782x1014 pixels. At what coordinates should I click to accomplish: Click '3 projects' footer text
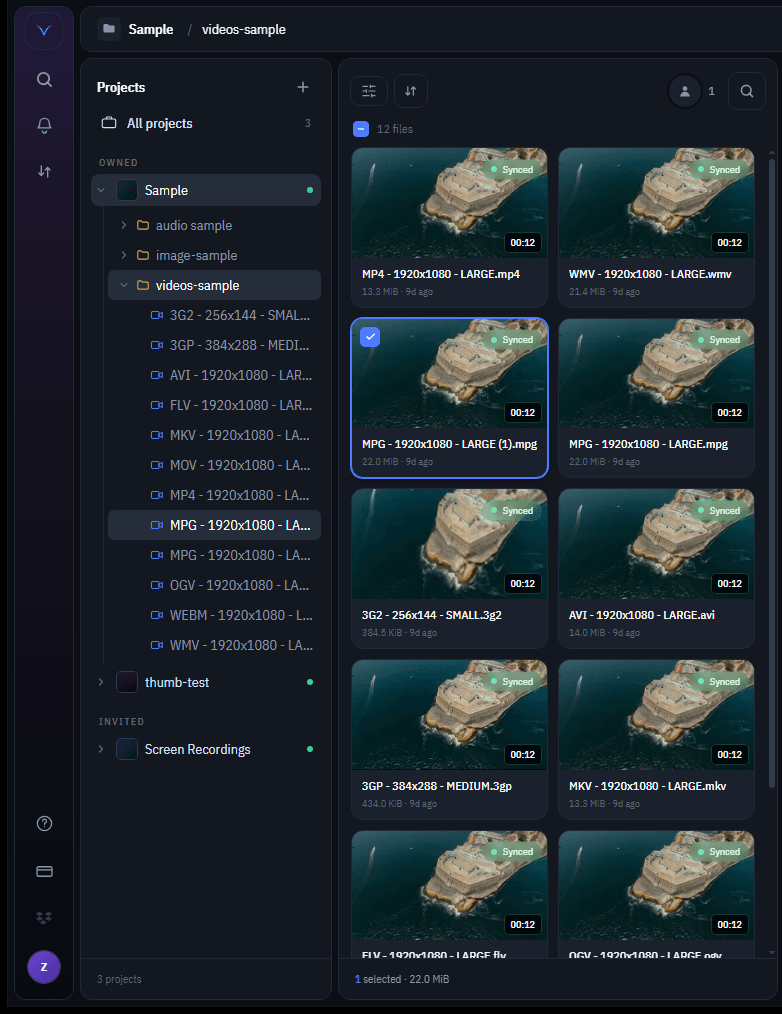tap(119, 979)
